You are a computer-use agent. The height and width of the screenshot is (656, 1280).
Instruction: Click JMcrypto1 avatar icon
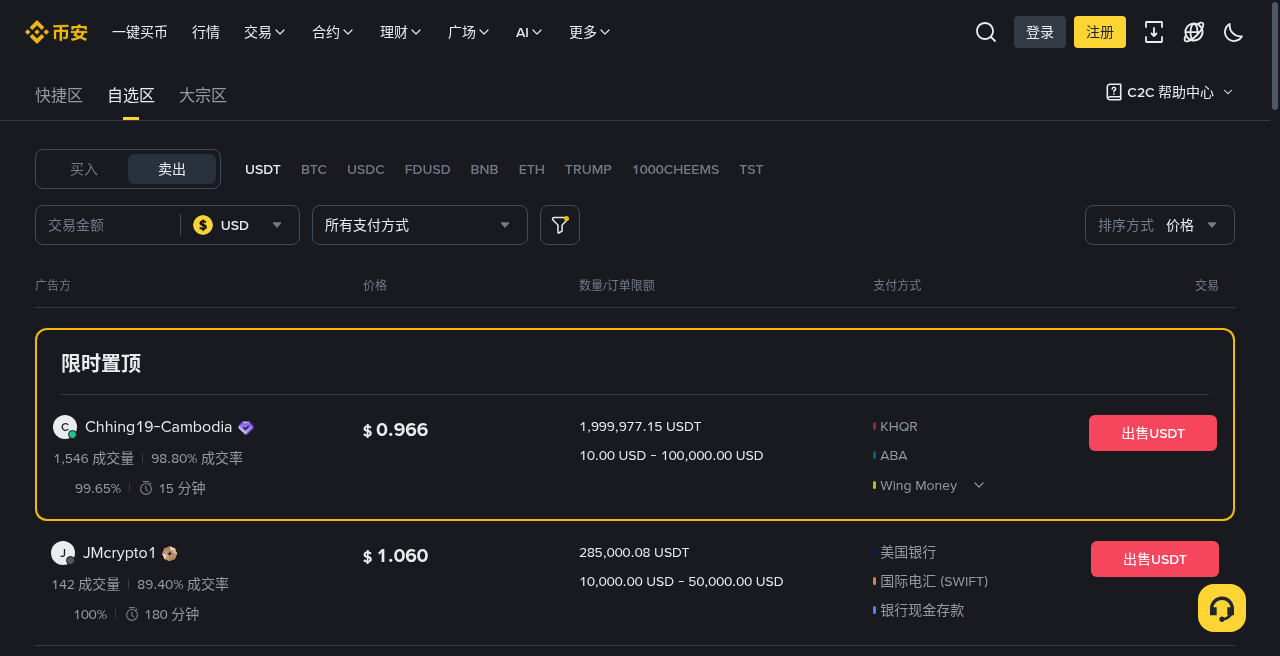coord(63,553)
